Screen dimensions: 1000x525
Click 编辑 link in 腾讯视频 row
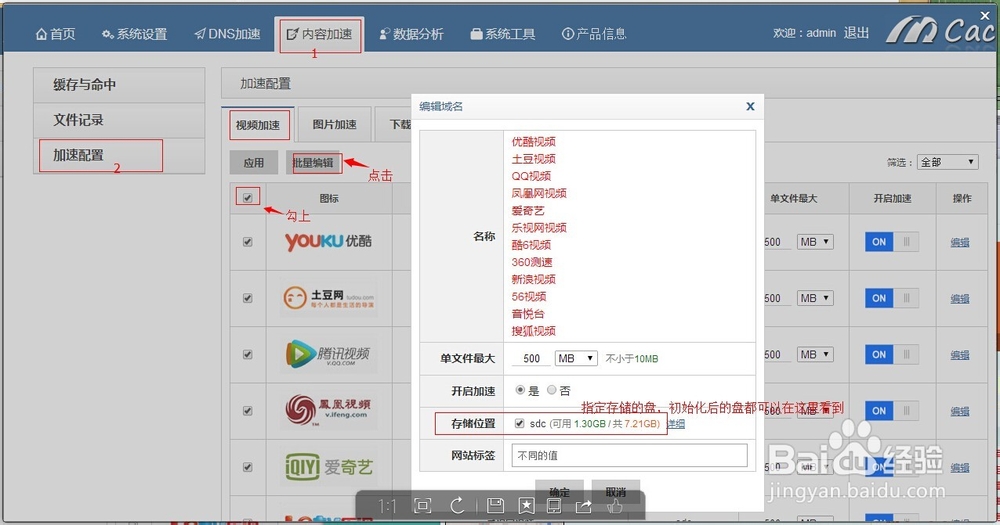960,355
